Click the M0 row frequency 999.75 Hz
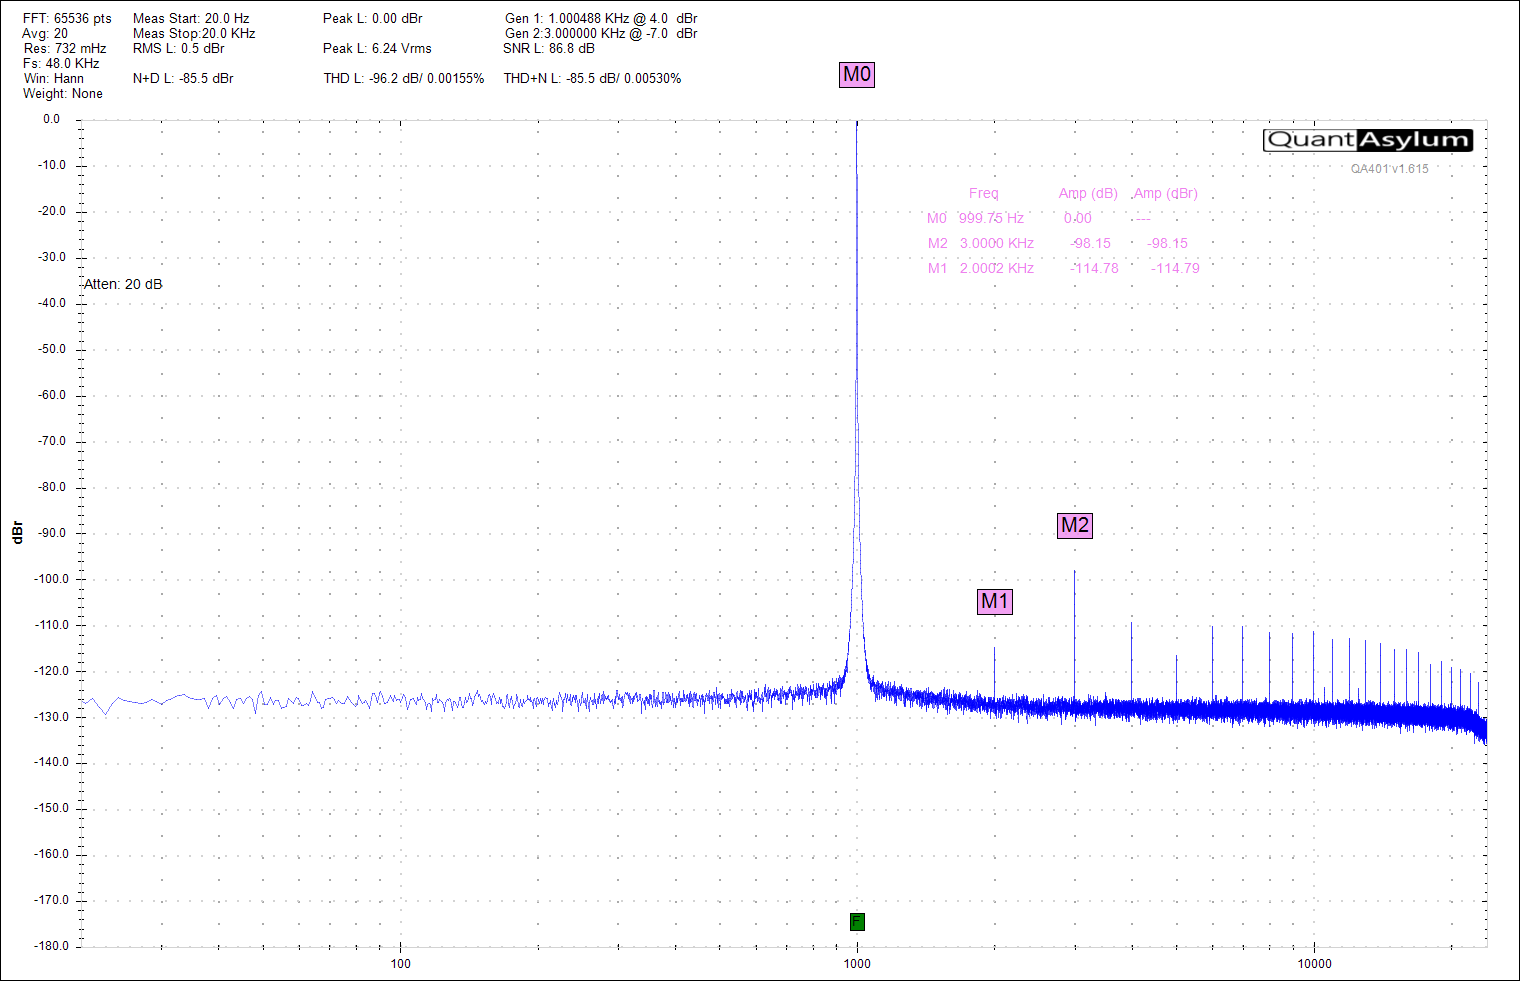The width and height of the screenshot is (1520, 981). (991, 218)
